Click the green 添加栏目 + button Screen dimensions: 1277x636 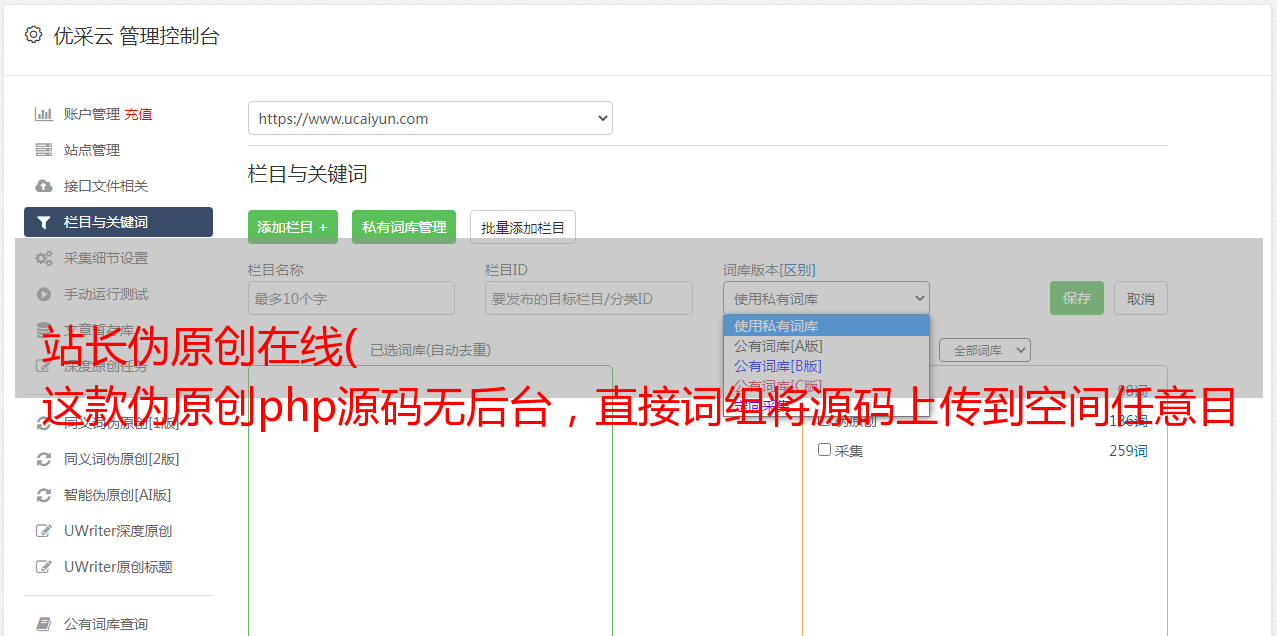coord(293,227)
